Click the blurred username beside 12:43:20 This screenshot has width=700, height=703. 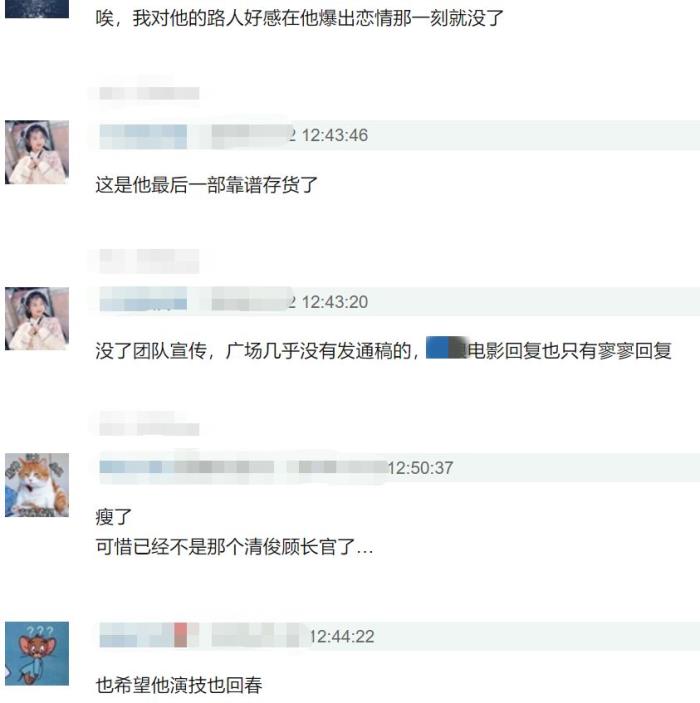point(143,299)
